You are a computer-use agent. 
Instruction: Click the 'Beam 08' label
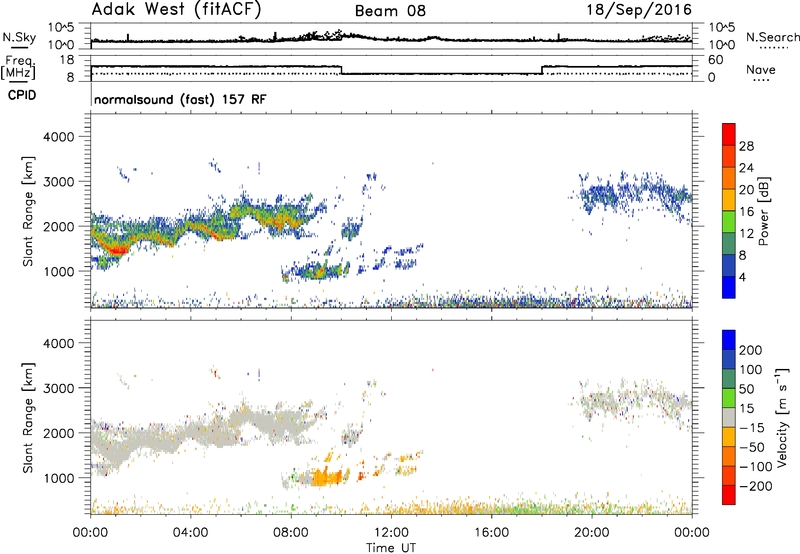click(390, 11)
